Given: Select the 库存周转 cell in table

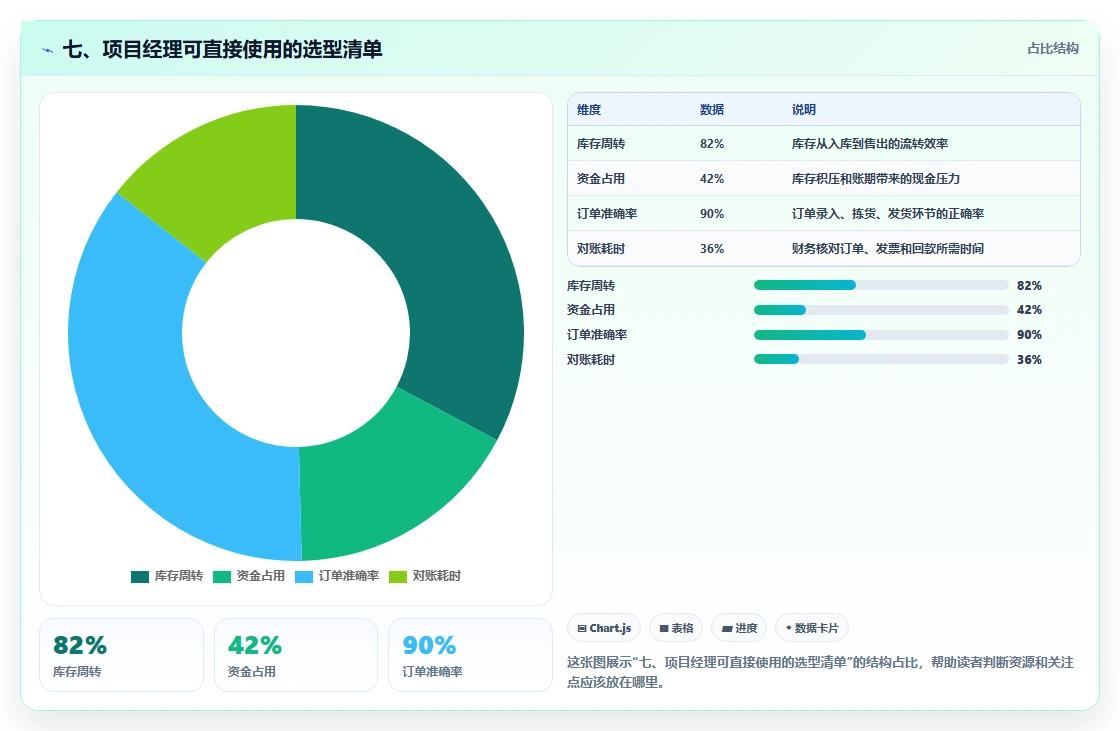Looking at the screenshot, I should point(601,144).
